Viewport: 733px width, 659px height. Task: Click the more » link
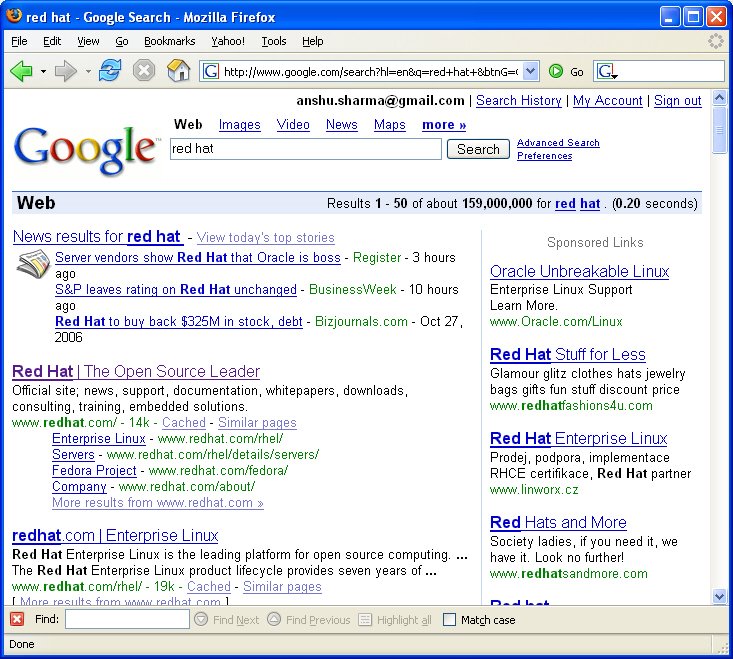(x=444, y=125)
